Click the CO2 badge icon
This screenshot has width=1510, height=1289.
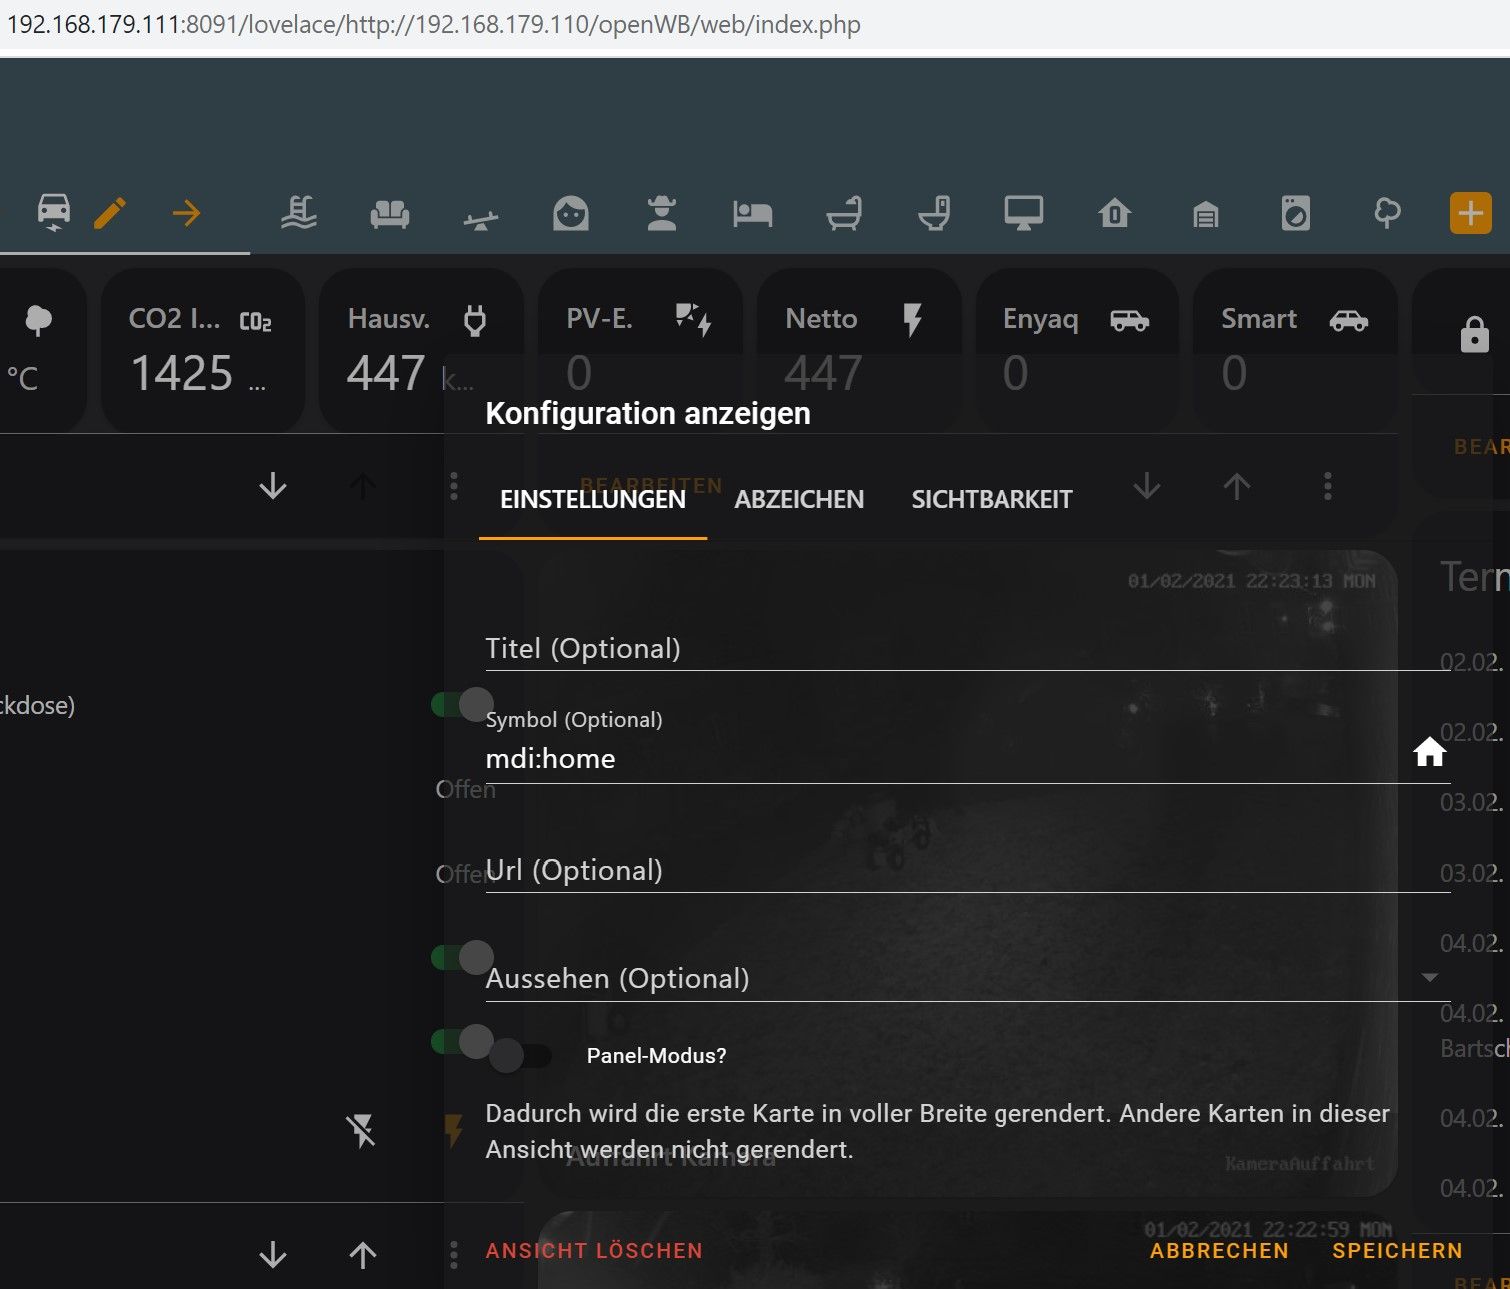(x=256, y=321)
